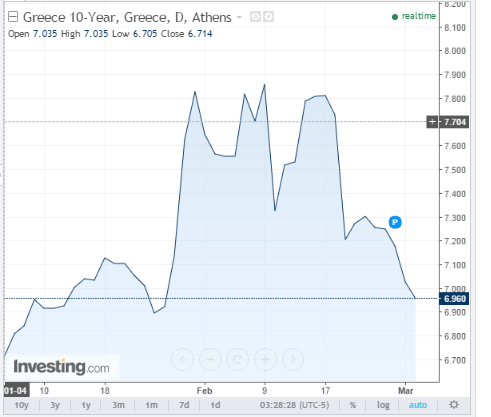Viewport: 491px width, 417px height.
Task: Open chart settings gear in bottom bar
Action: click(454, 405)
